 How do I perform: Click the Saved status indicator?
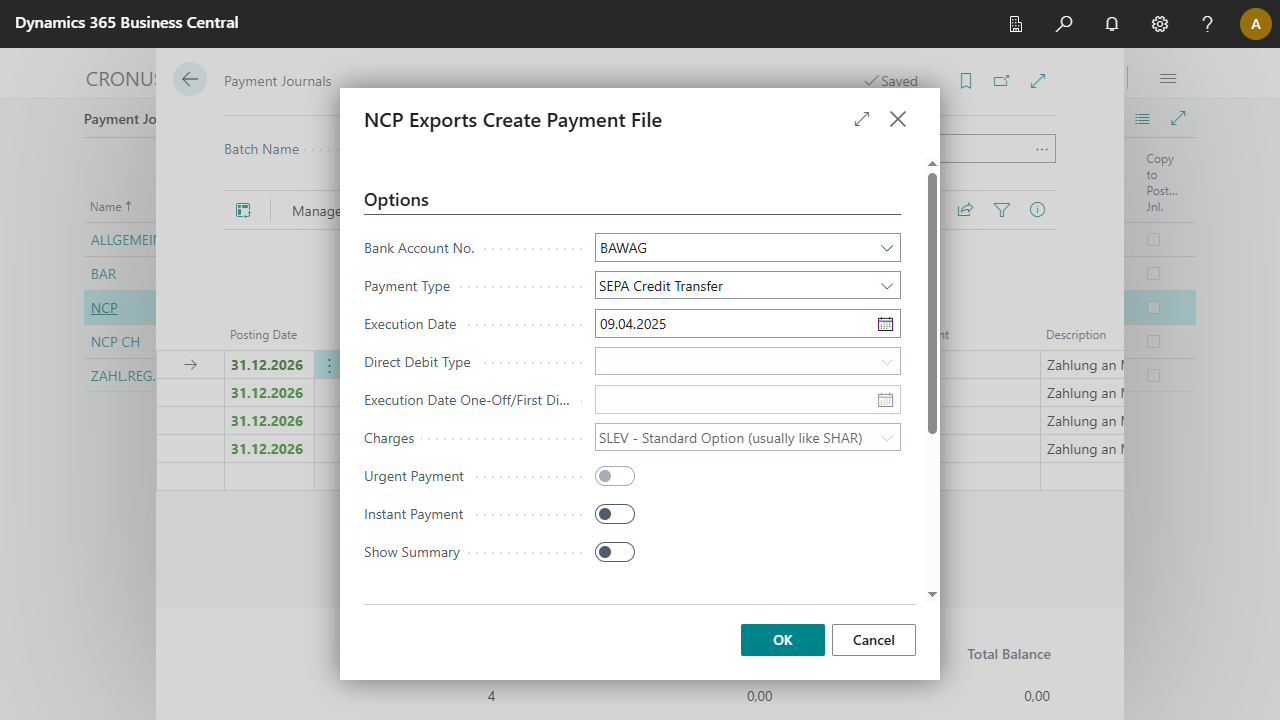click(891, 81)
